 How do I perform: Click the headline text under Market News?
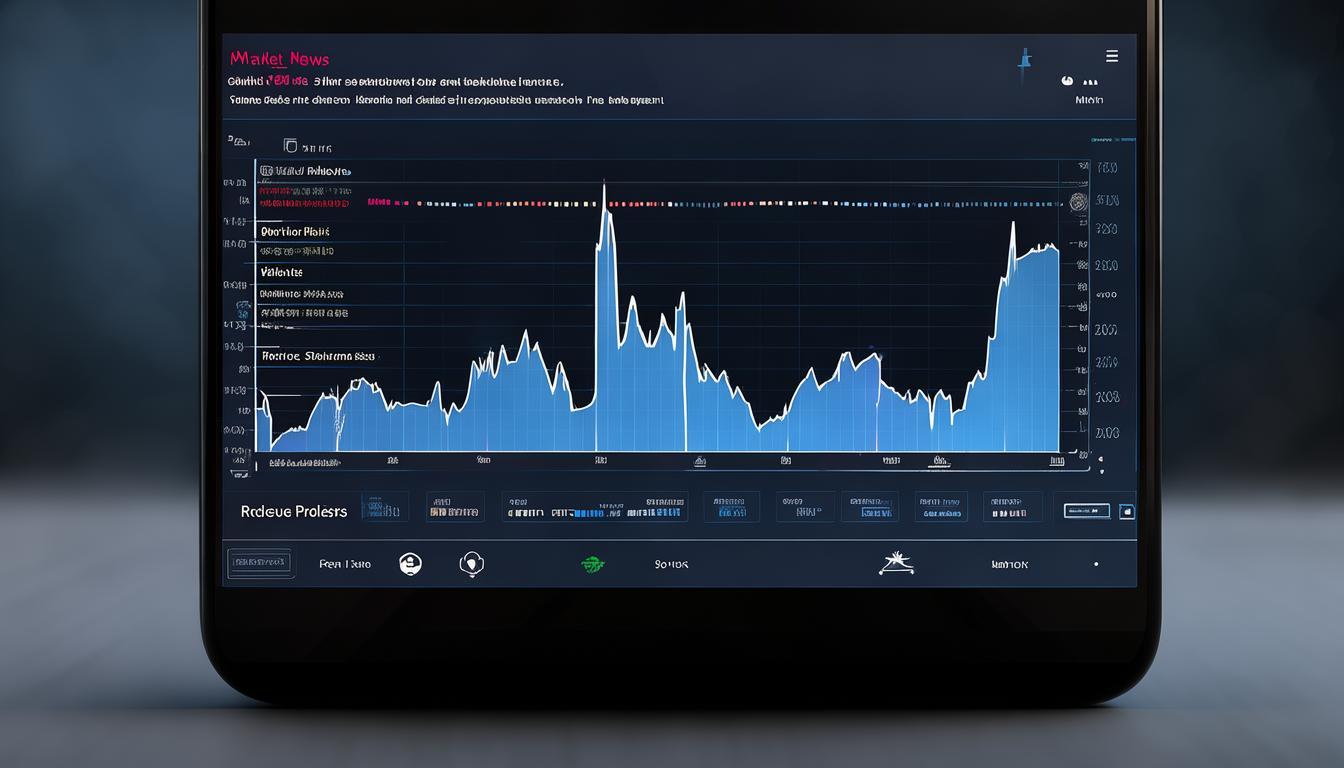click(x=396, y=82)
